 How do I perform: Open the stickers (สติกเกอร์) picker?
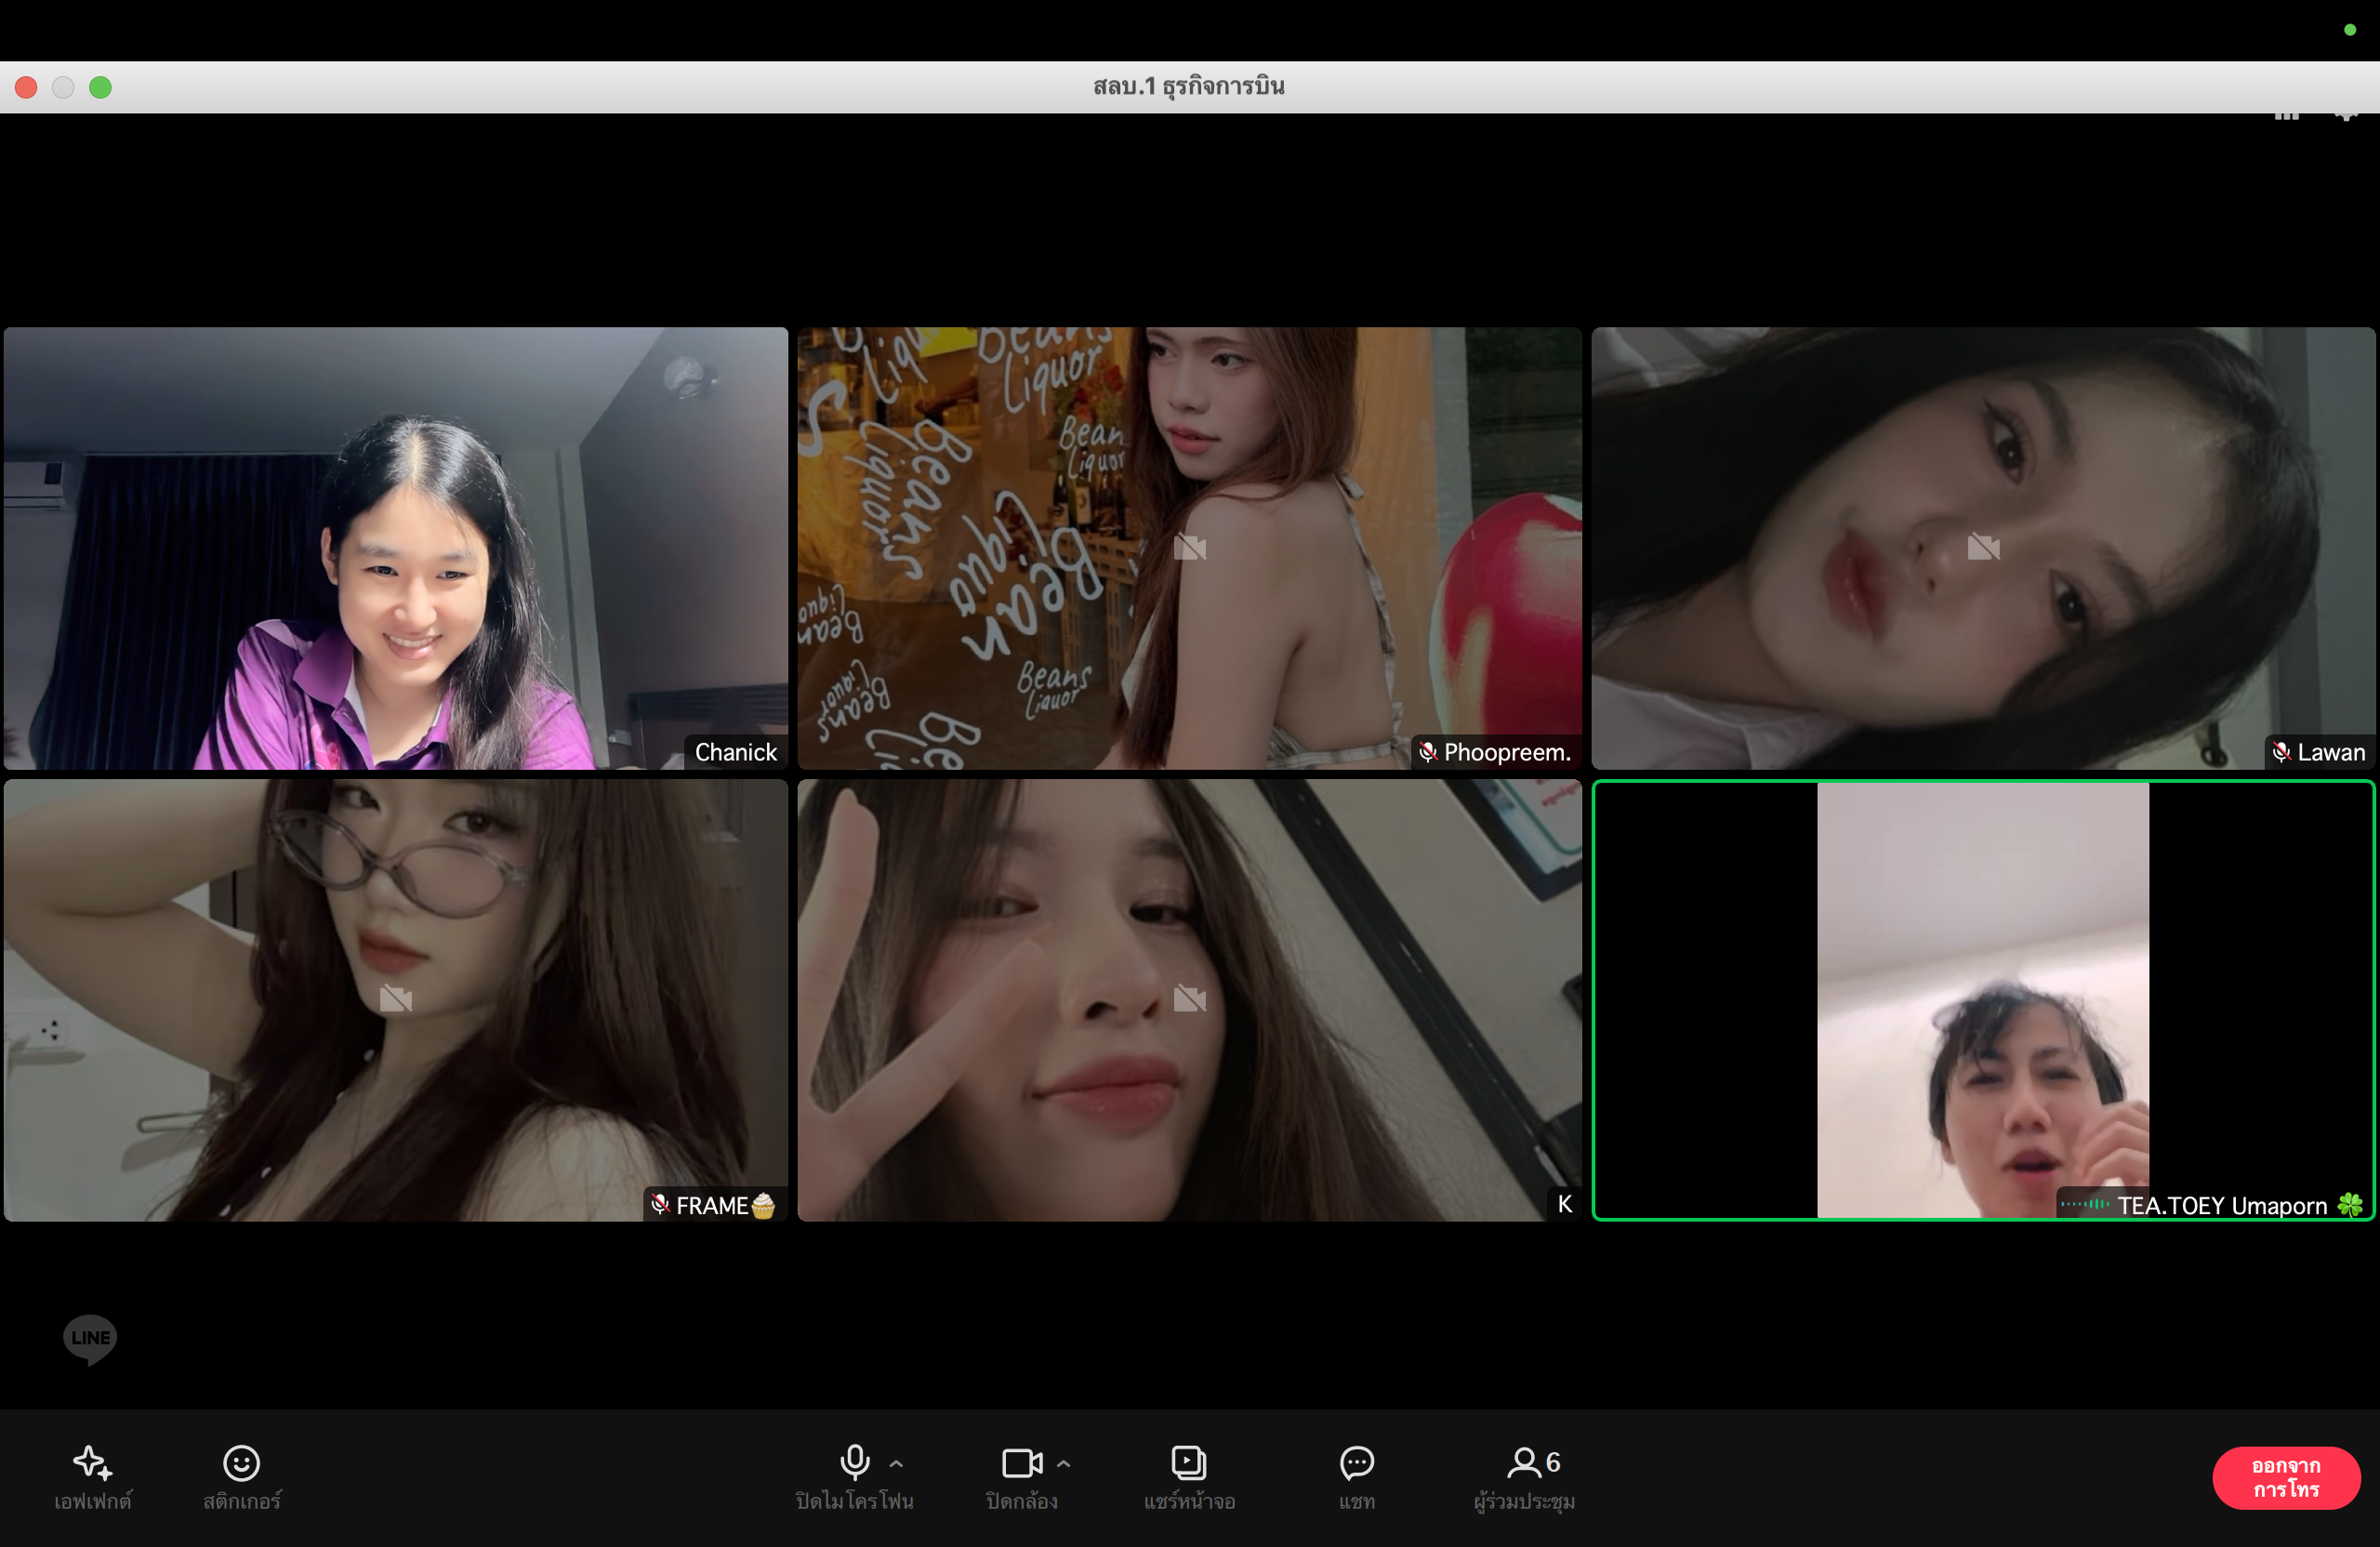[x=241, y=1477]
